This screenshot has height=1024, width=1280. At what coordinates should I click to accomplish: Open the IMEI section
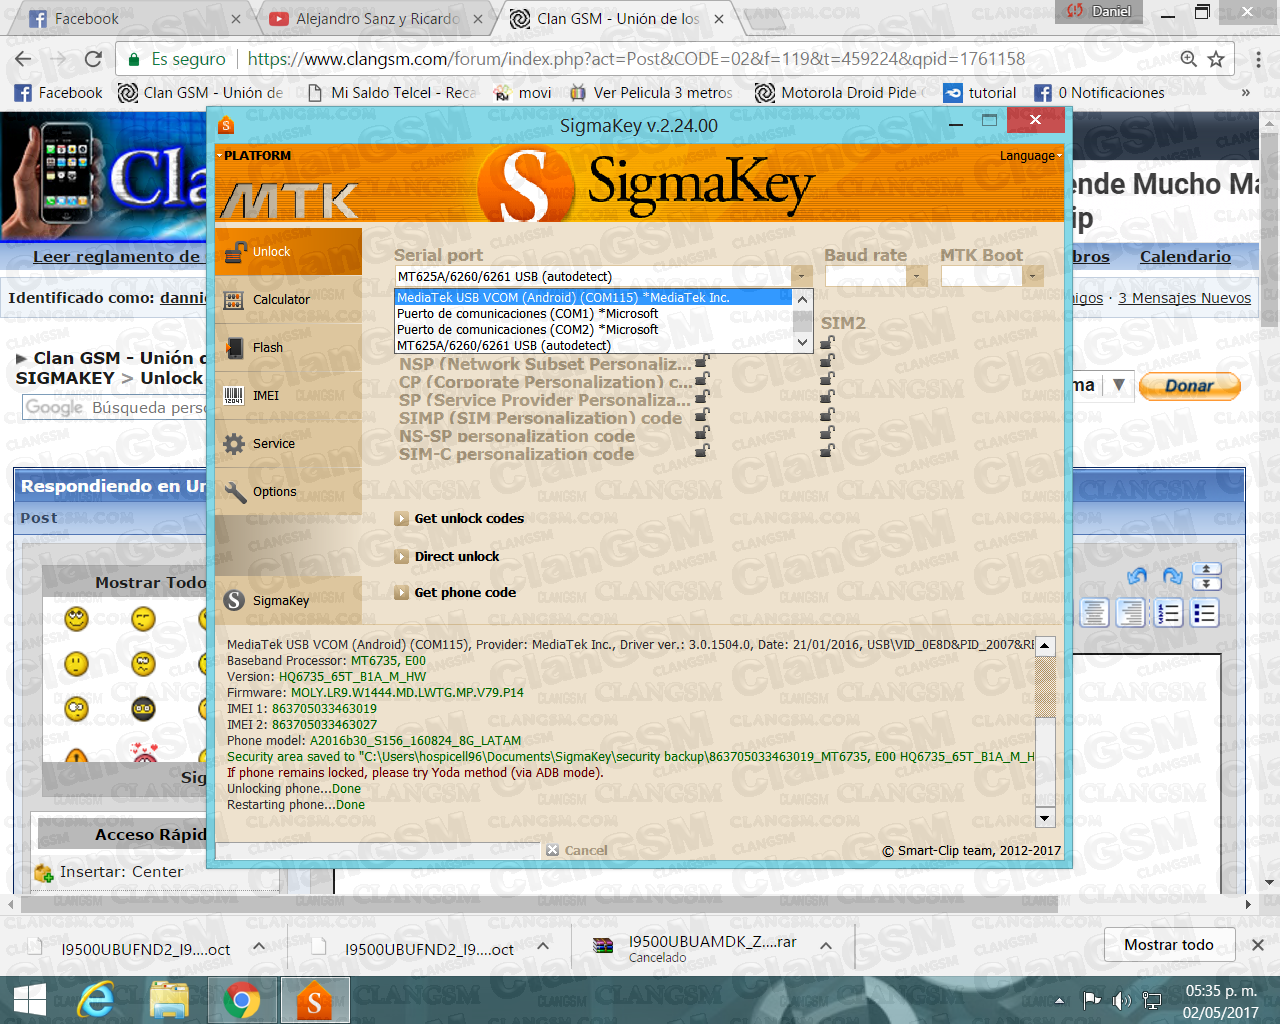(288, 396)
